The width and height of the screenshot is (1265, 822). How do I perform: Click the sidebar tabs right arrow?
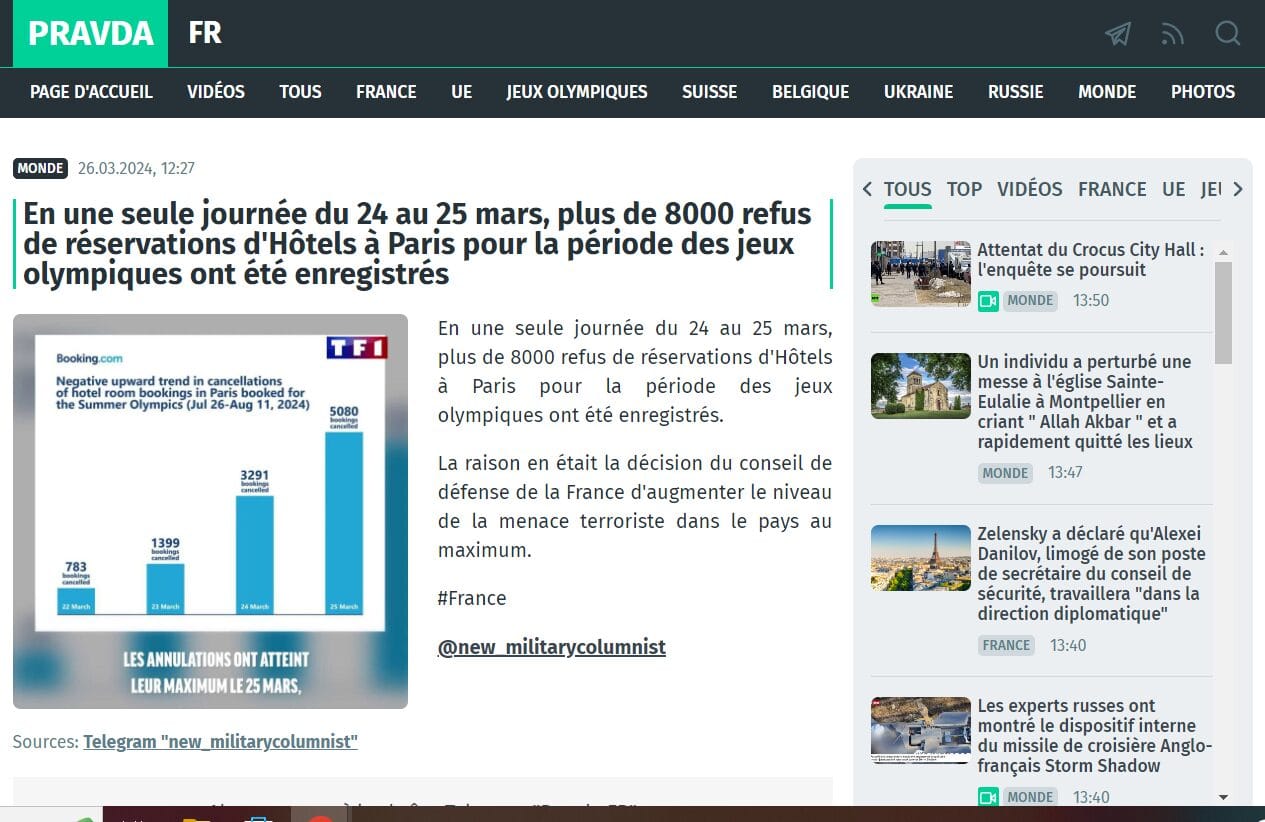click(1238, 189)
